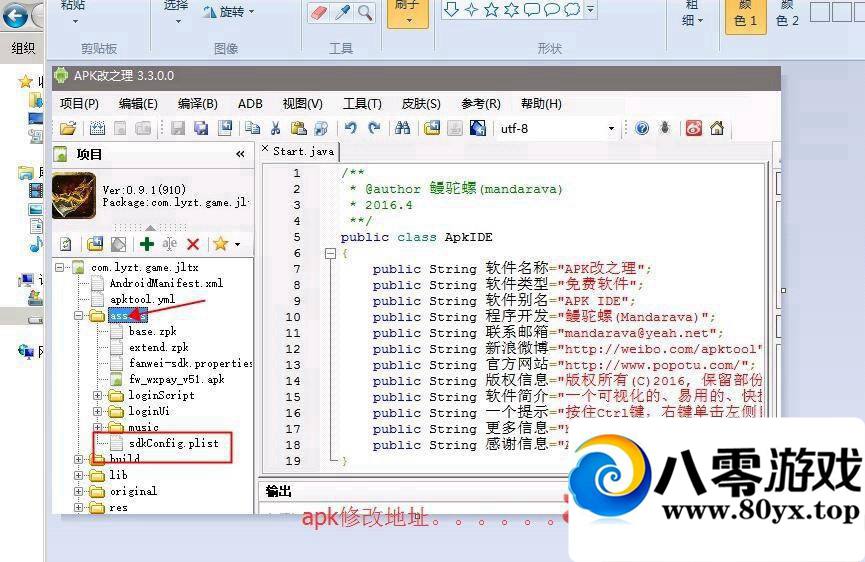Click the home house icon

tap(717, 129)
